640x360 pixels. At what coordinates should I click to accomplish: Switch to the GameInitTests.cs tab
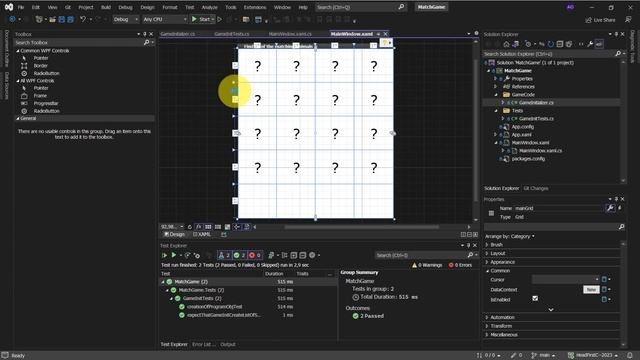click(231, 34)
